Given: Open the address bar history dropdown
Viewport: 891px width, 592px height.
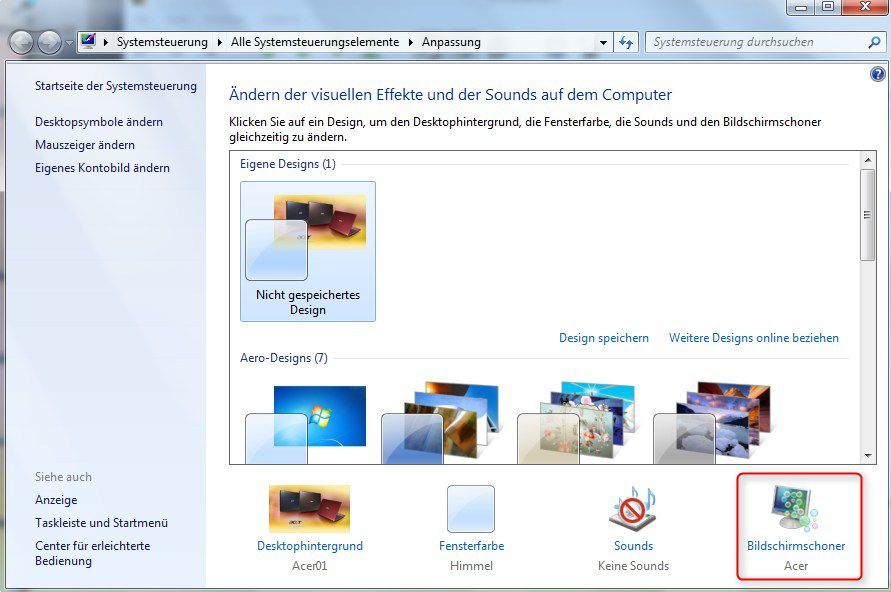Looking at the screenshot, I should (x=604, y=42).
